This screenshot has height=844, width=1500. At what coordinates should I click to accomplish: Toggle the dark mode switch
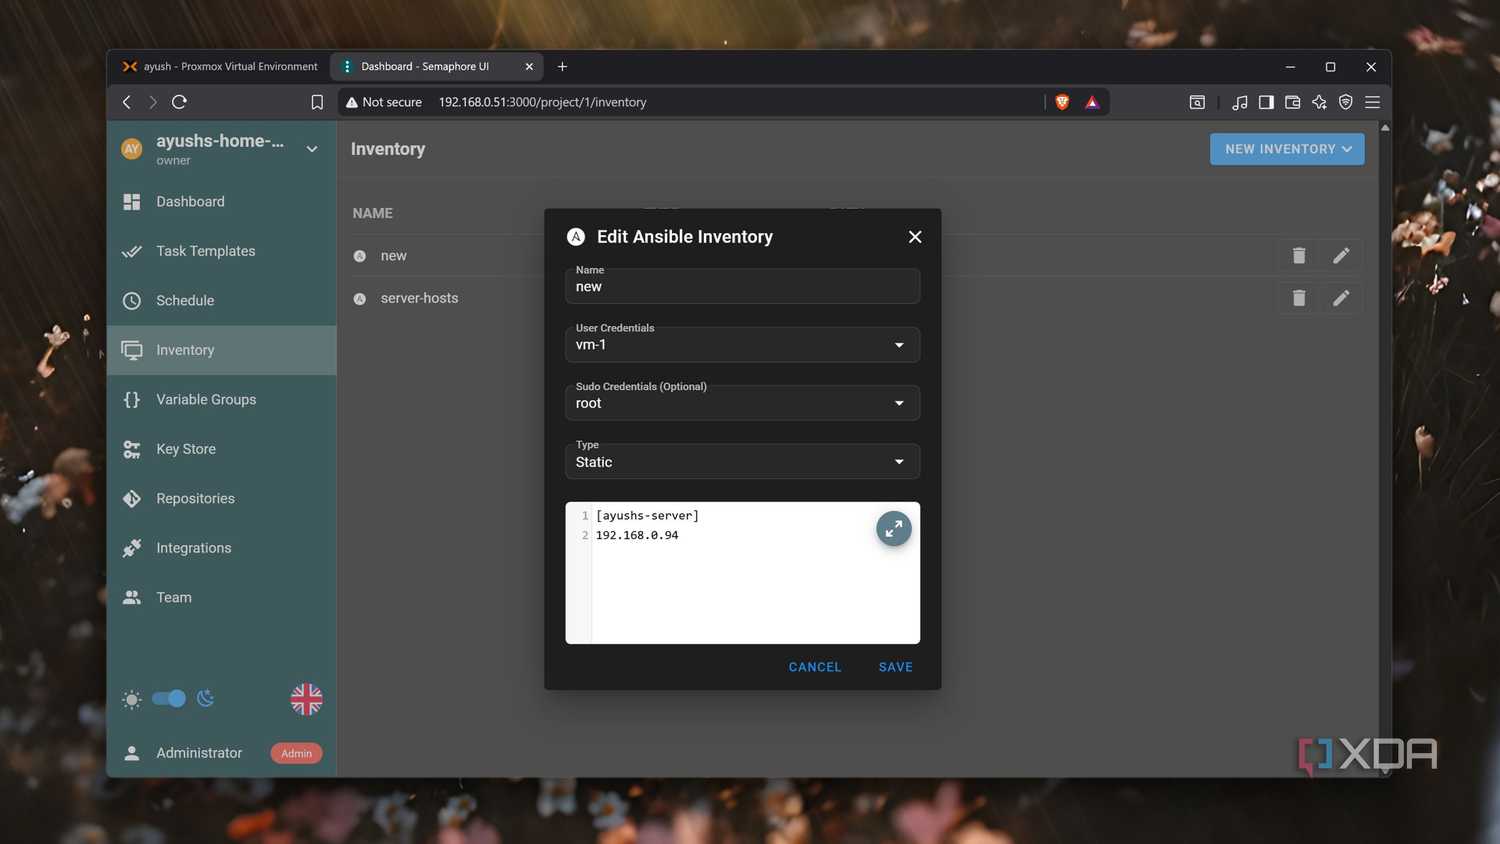(169, 699)
